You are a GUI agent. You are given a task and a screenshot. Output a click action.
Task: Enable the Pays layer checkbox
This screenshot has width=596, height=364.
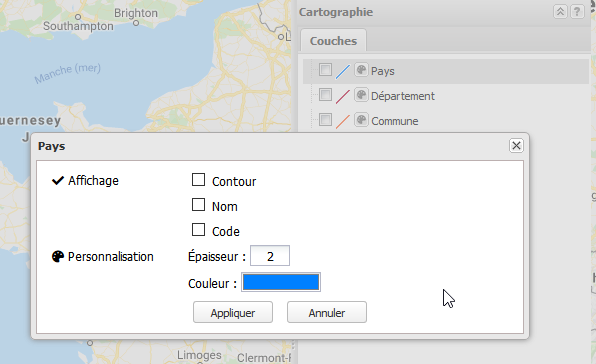click(x=325, y=70)
